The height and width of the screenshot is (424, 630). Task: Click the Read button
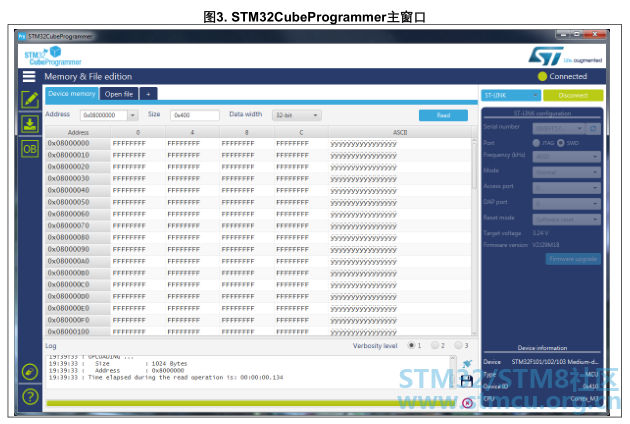pyautogui.click(x=443, y=115)
